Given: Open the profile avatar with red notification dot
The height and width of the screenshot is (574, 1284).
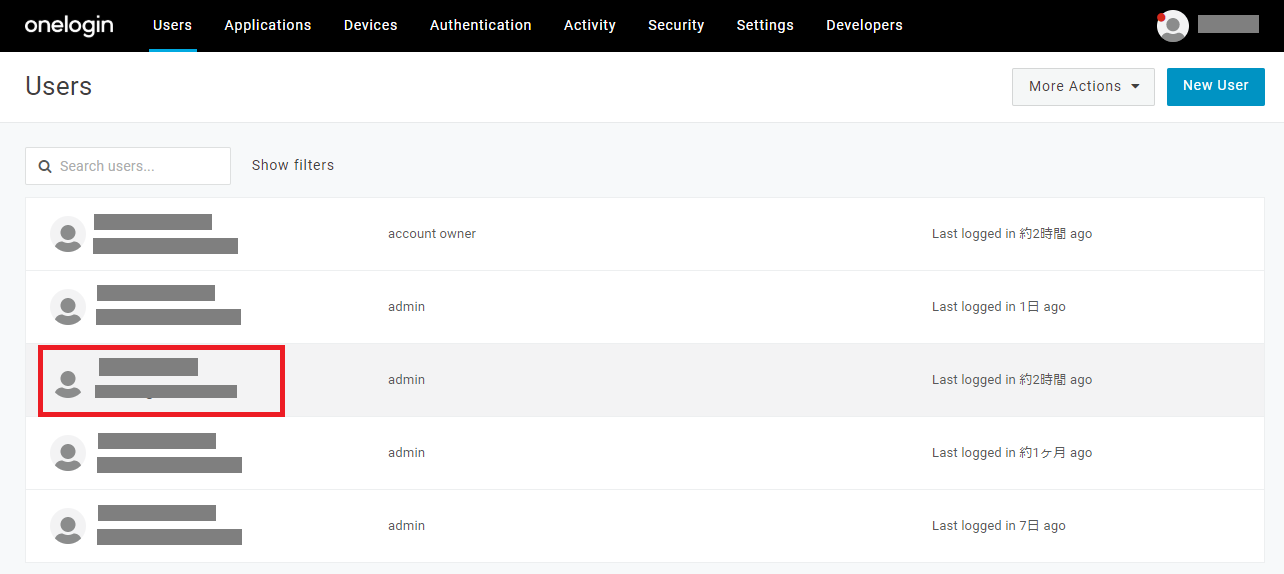Looking at the screenshot, I should 1172,26.
